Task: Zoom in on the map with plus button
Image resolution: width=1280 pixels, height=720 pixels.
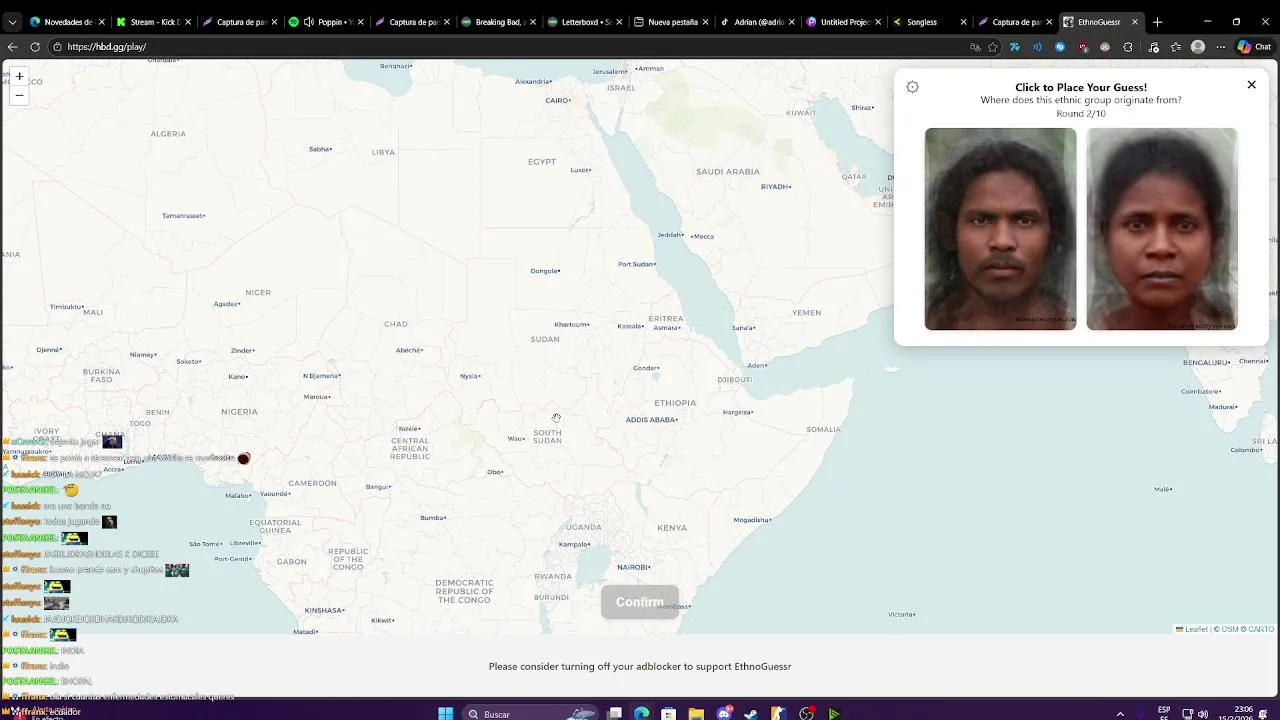Action: [x=19, y=76]
